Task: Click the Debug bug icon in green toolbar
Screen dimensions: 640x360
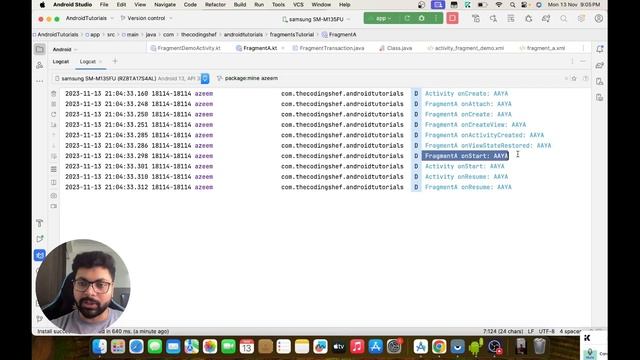Action: [x=422, y=18]
